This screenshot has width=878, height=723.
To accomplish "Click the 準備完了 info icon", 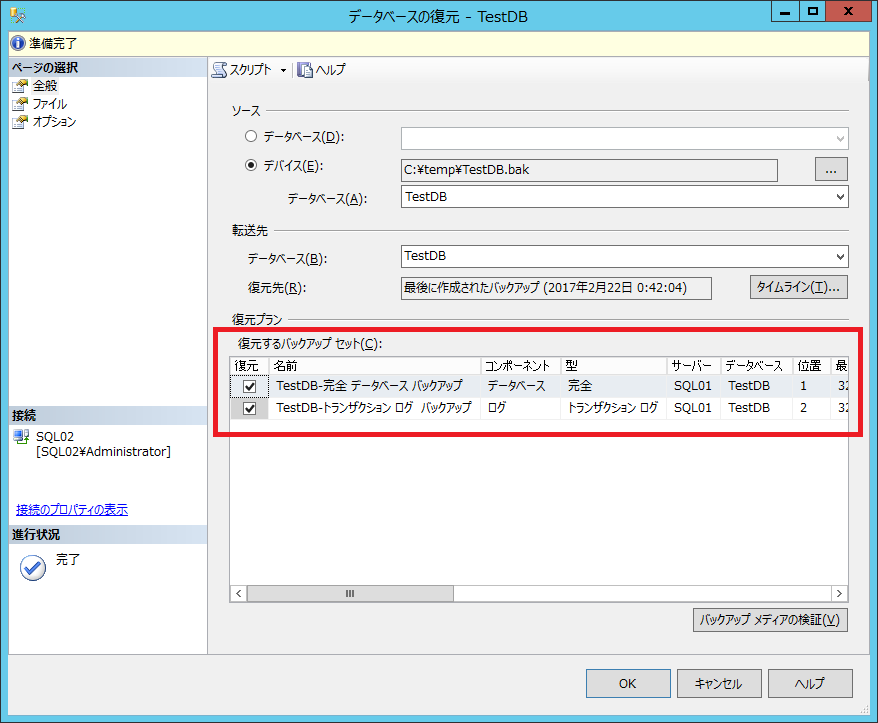I will pyautogui.click(x=17, y=43).
